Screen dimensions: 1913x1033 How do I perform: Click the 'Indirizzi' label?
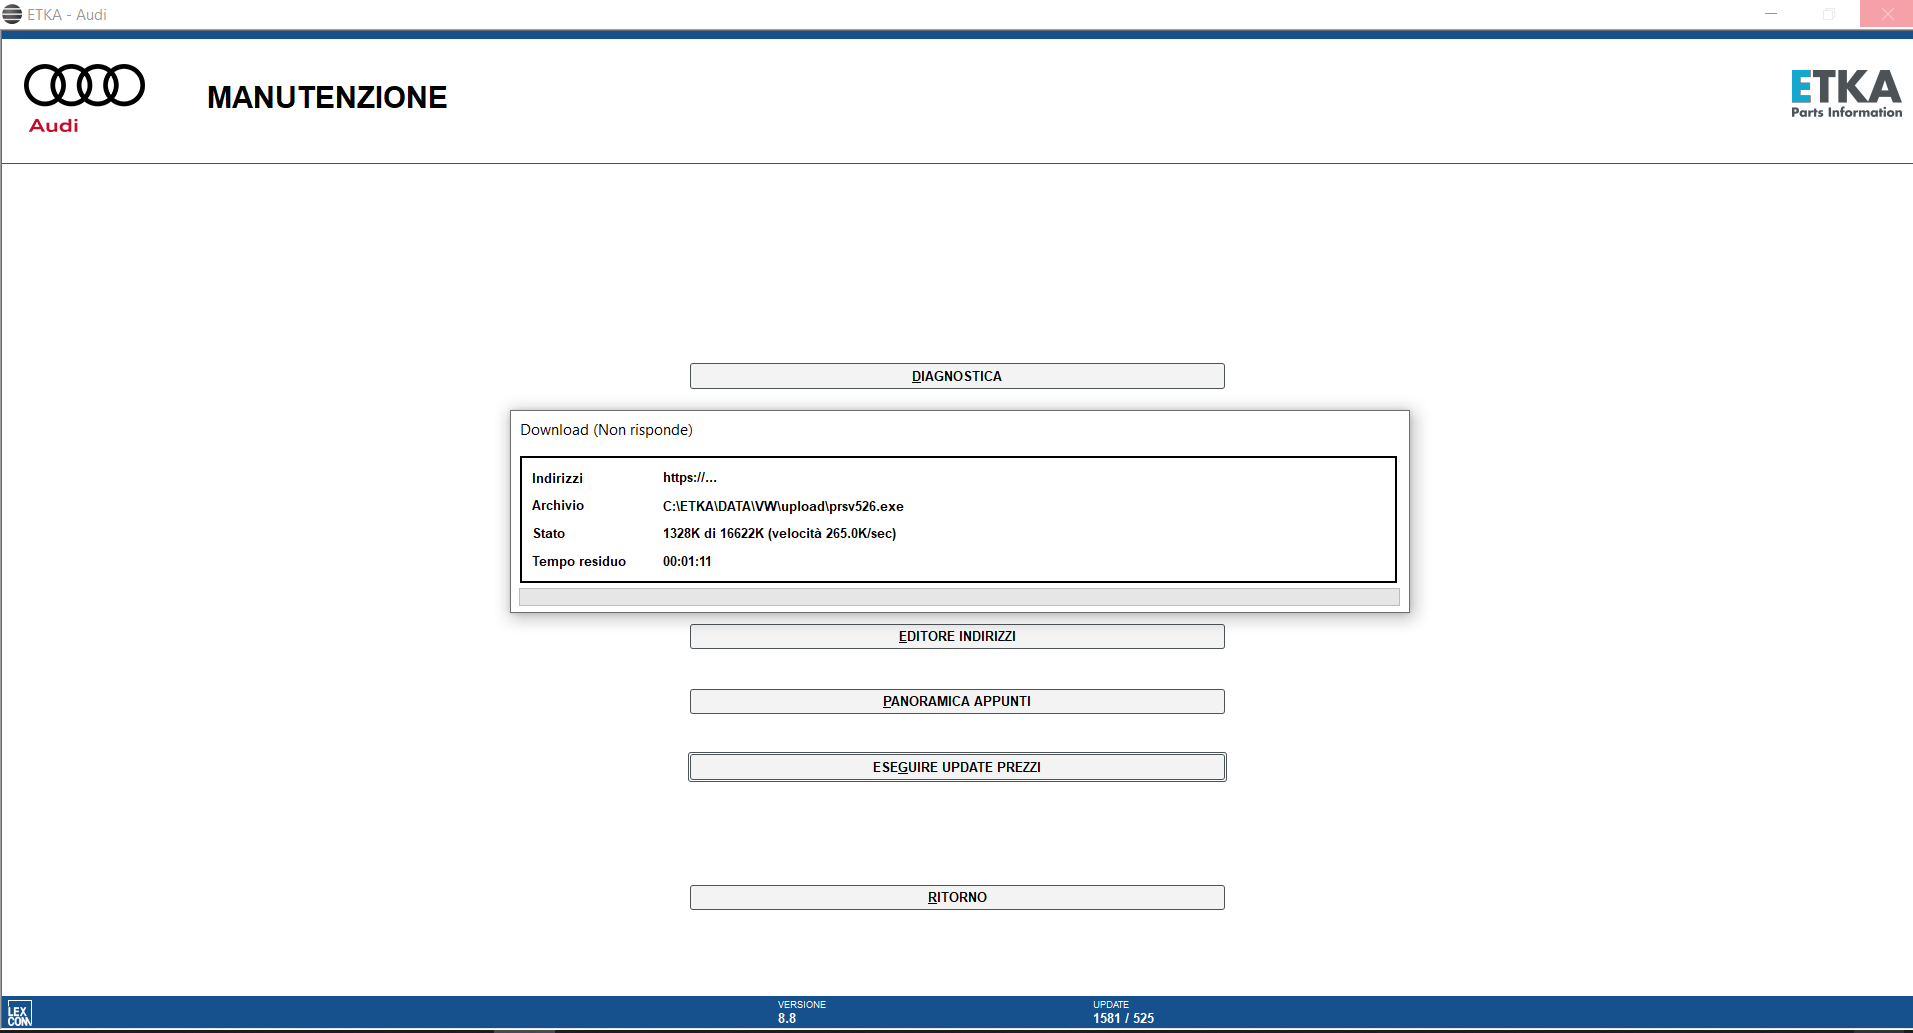[x=557, y=478]
